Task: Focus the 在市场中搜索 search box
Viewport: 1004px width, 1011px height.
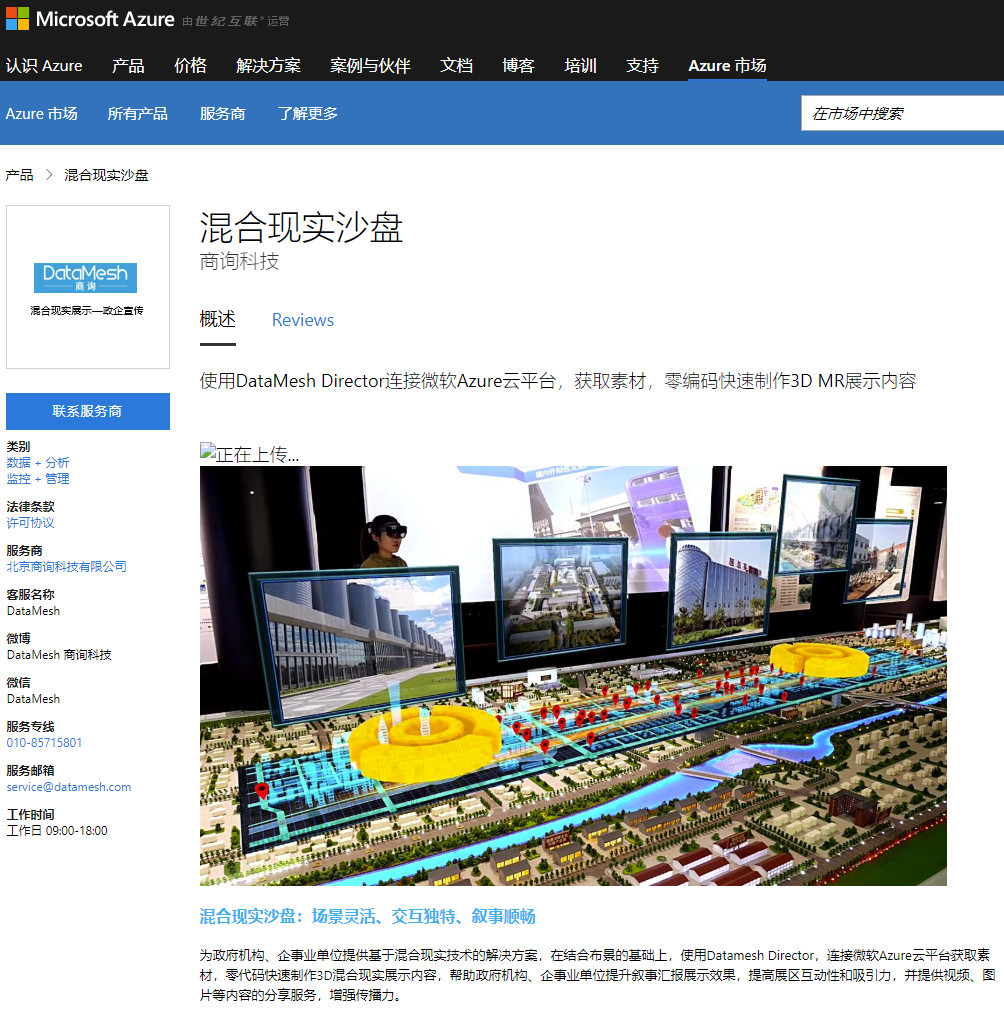Action: click(x=902, y=113)
